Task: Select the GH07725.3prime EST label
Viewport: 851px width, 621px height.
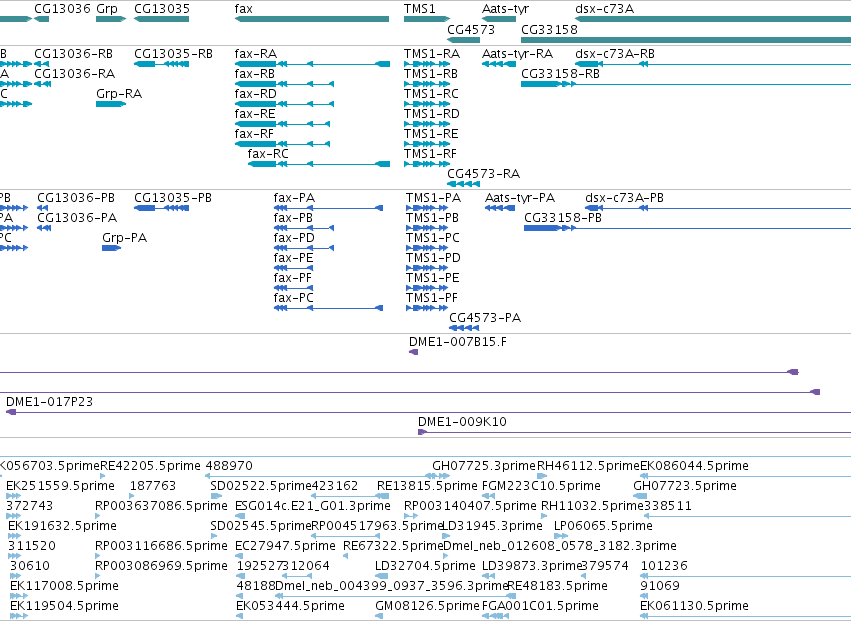Action: tap(484, 466)
